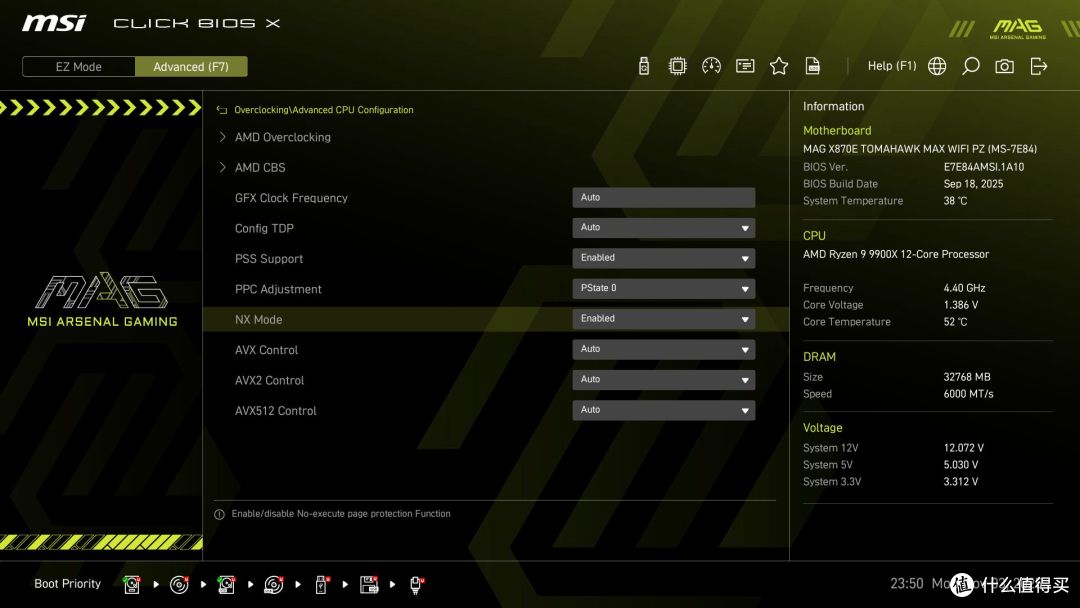Open the Config TDP dropdown
This screenshot has height=608, width=1080.
tap(663, 228)
